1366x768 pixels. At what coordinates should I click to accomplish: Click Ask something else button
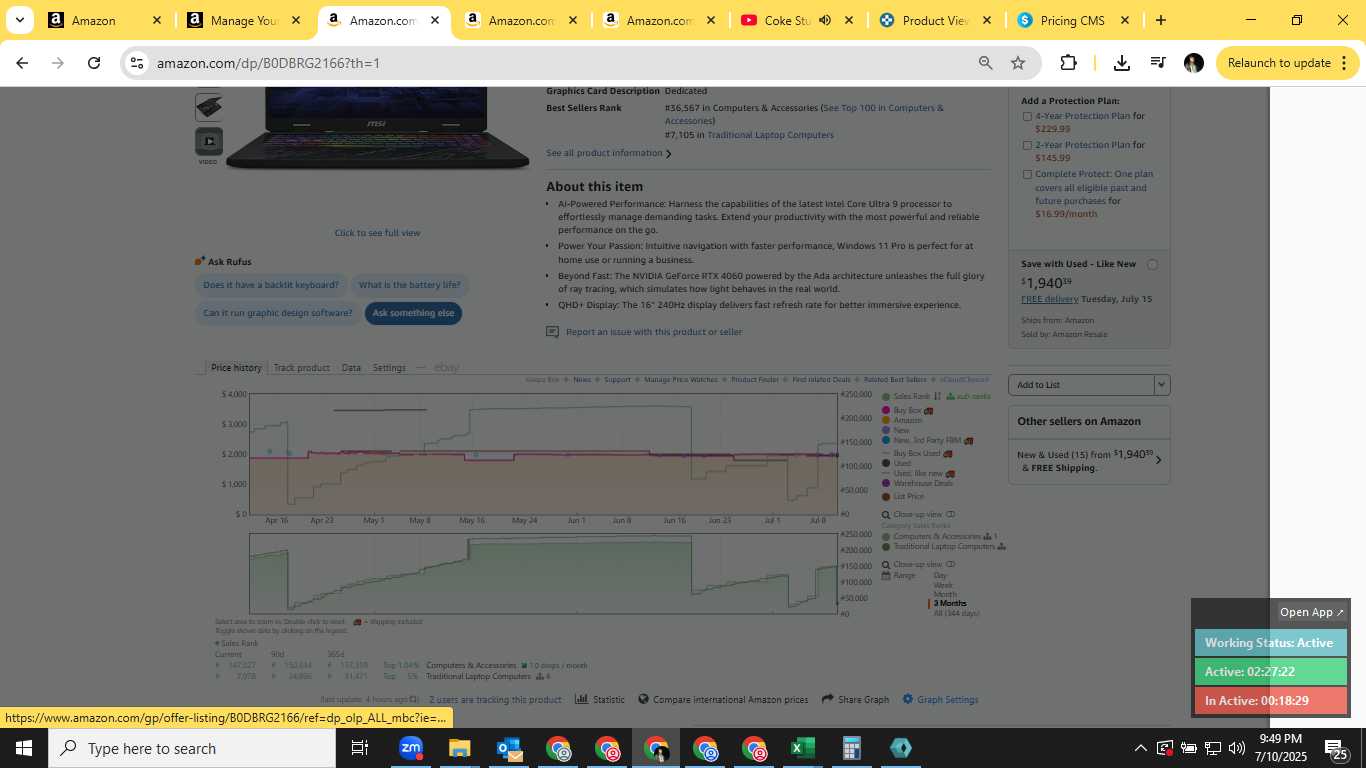[x=413, y=313]
